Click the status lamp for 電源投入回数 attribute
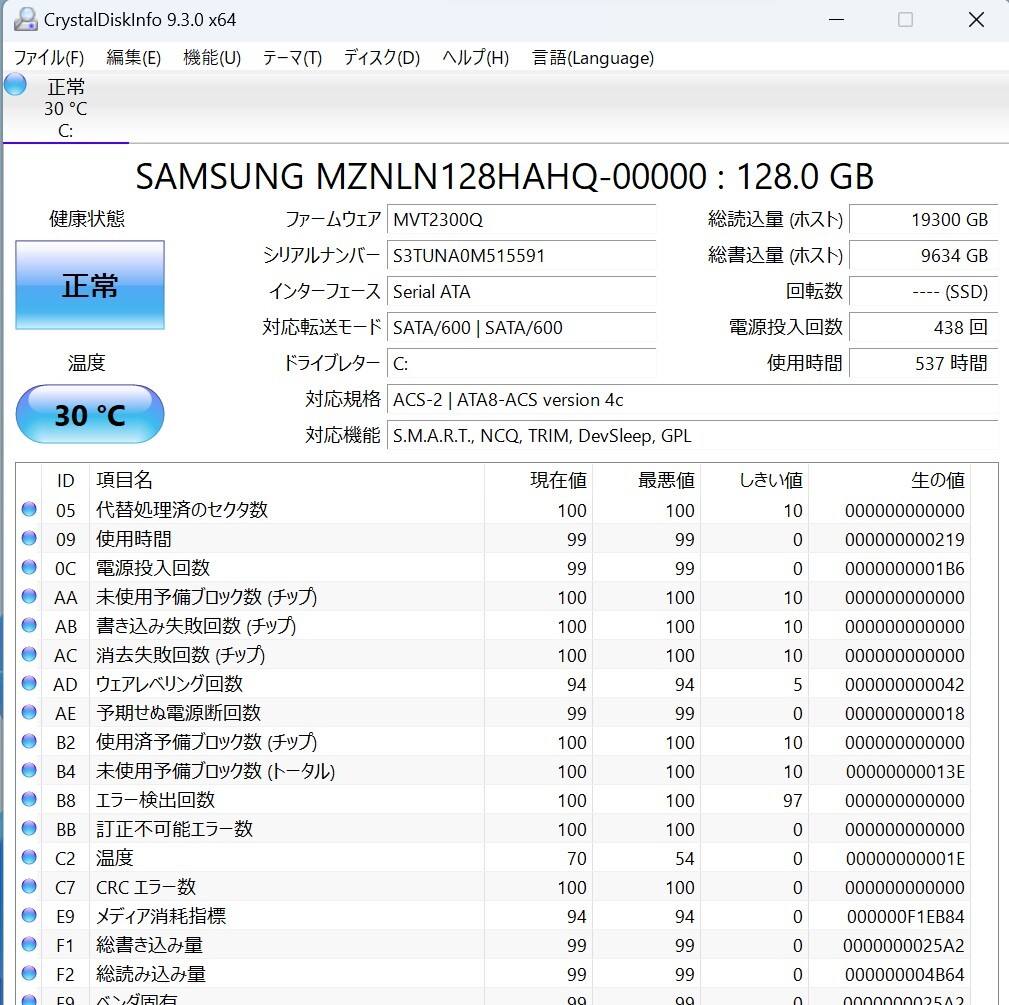 pyautogui.click(x=28, y=568)
